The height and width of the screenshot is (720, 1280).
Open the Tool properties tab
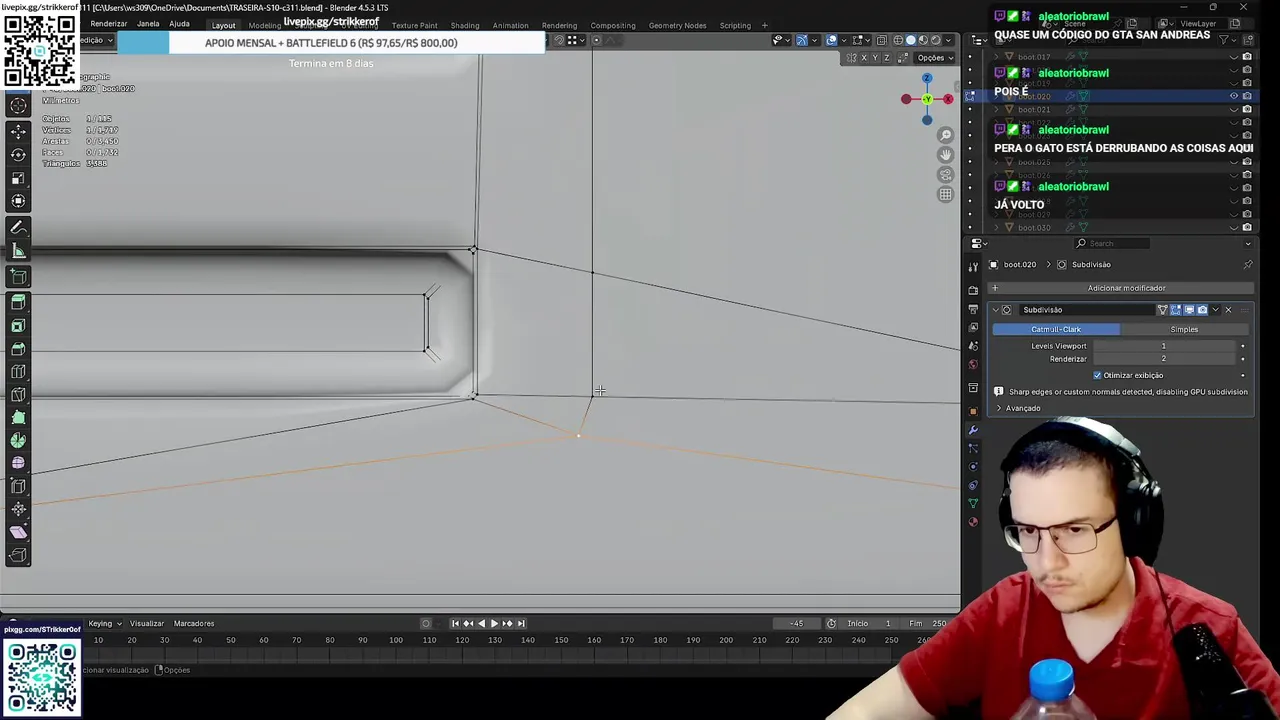(x=973, y=266)
